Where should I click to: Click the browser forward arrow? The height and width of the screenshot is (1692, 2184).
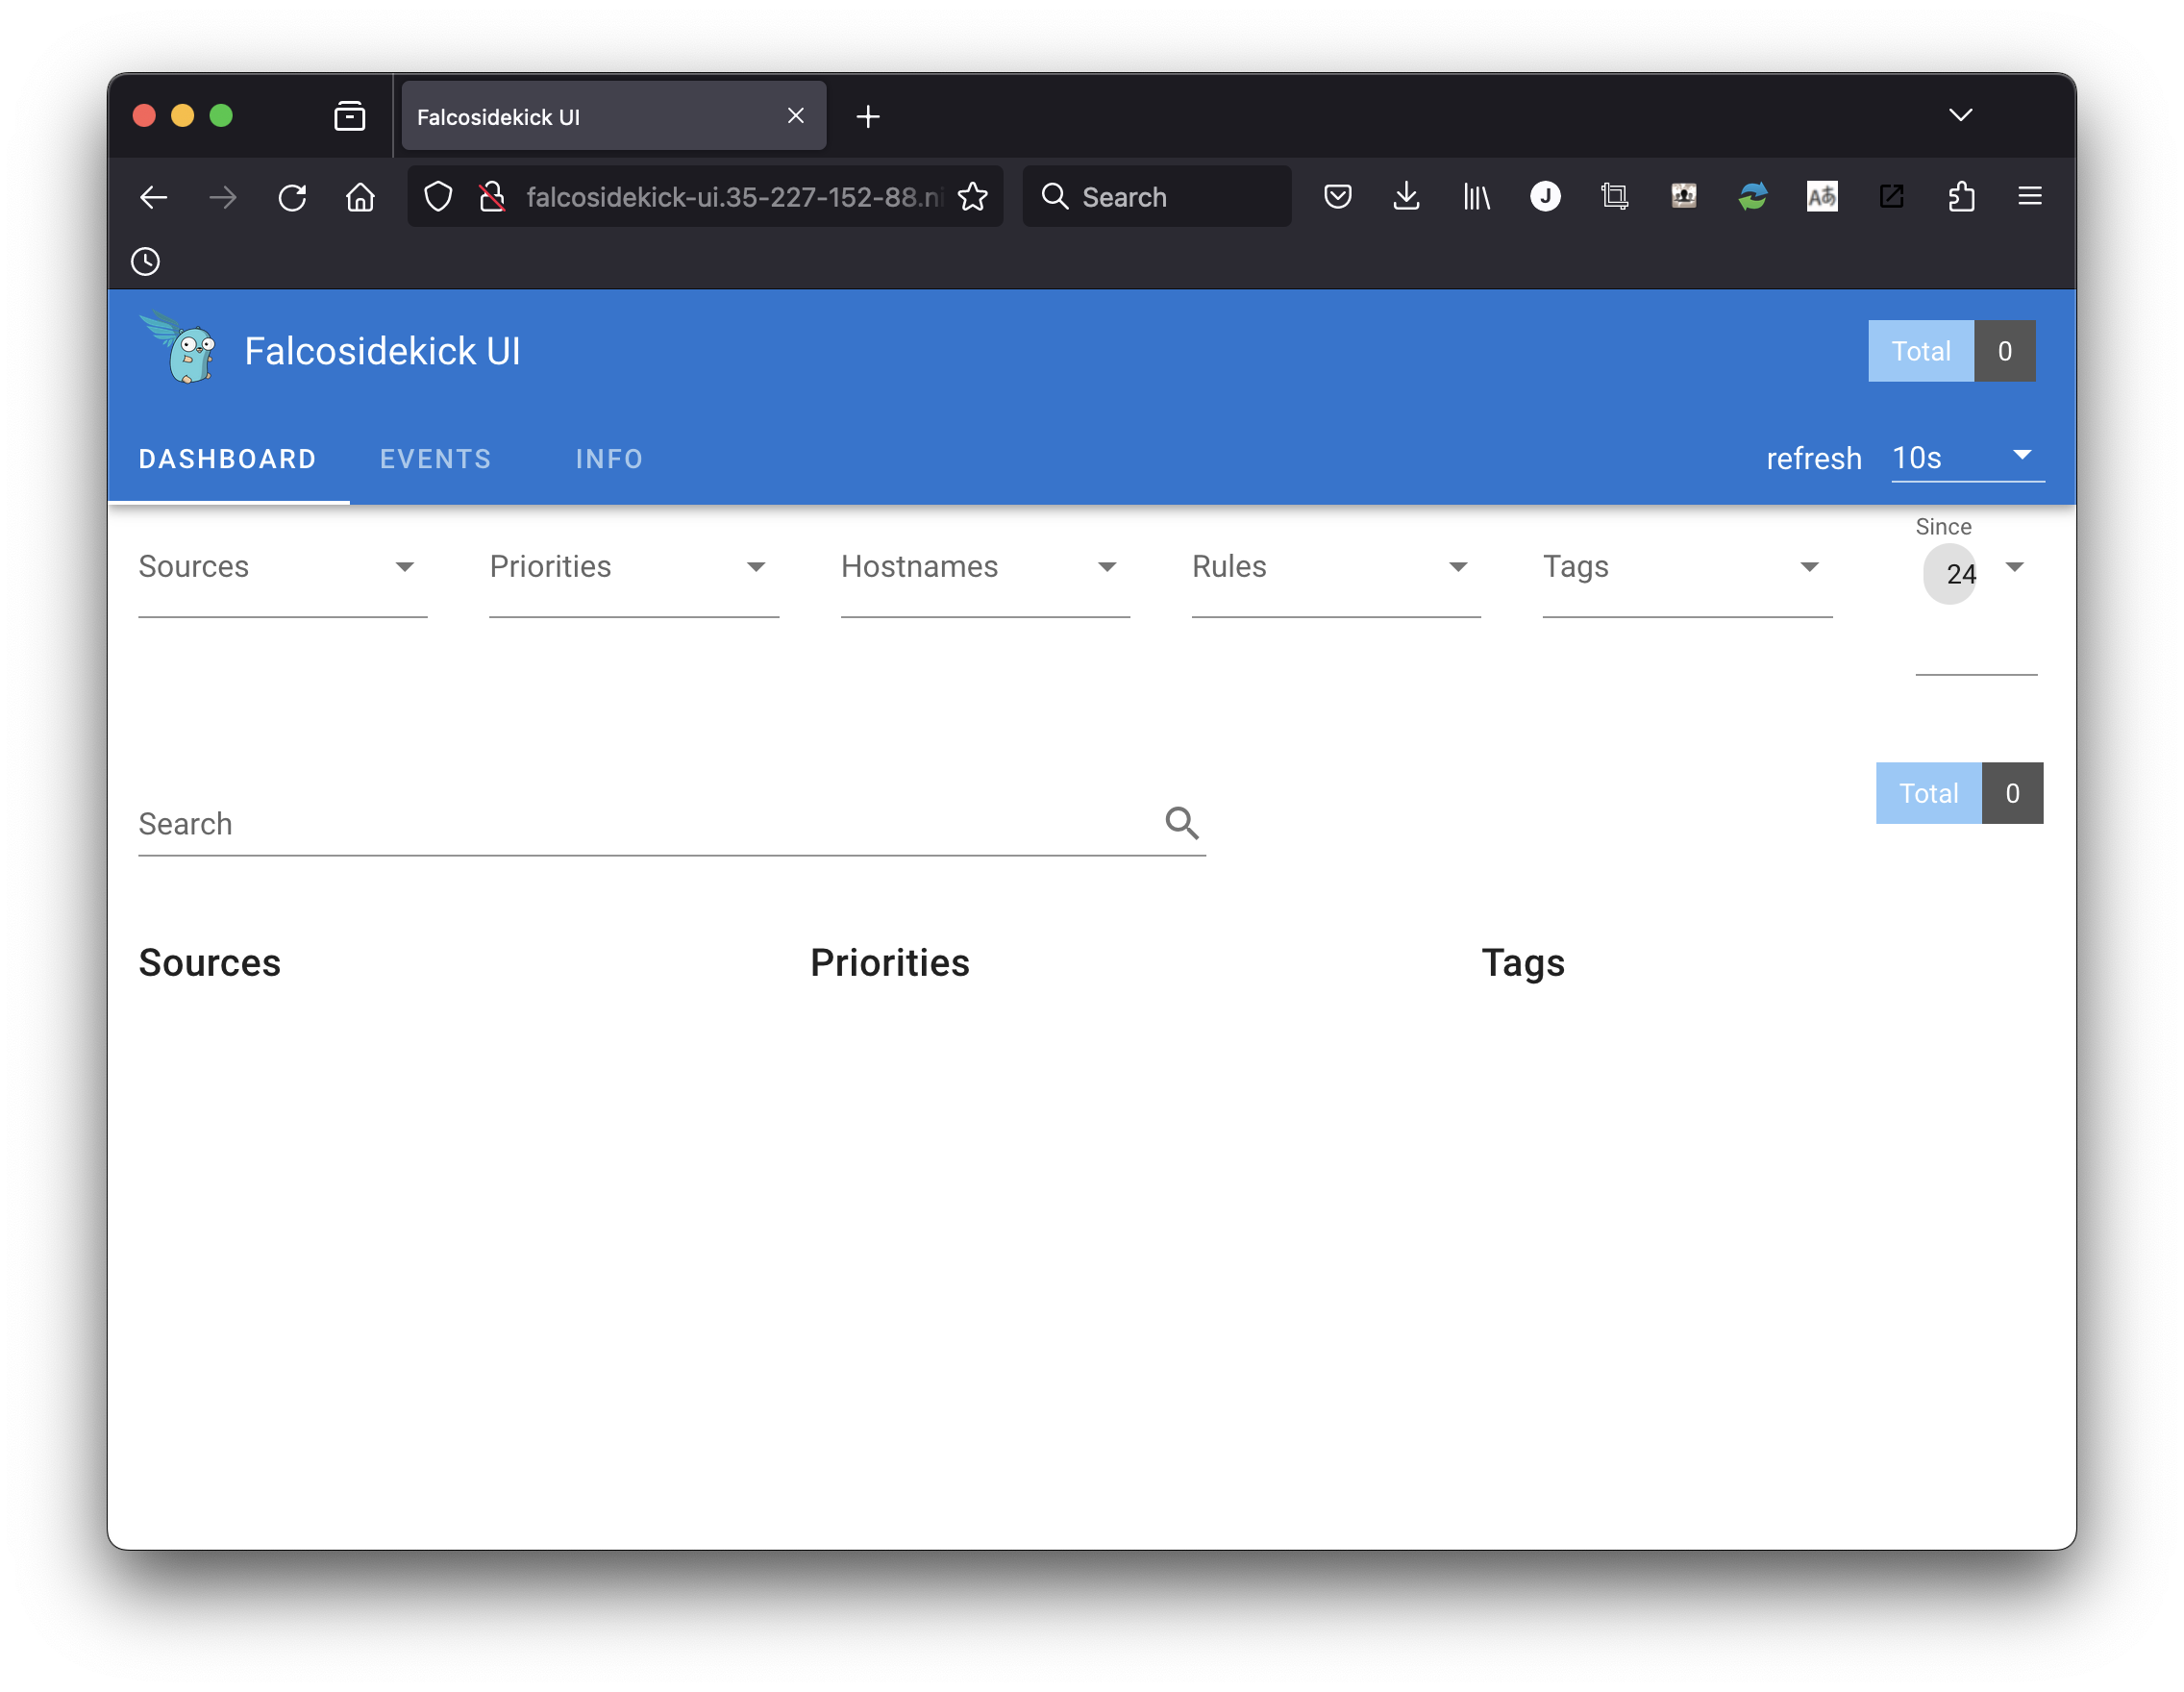[x=223, y=197]
